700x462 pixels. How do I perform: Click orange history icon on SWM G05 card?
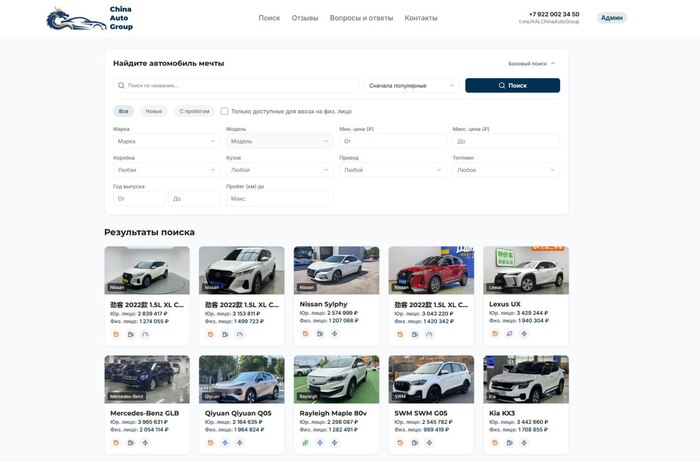(400, 443)
